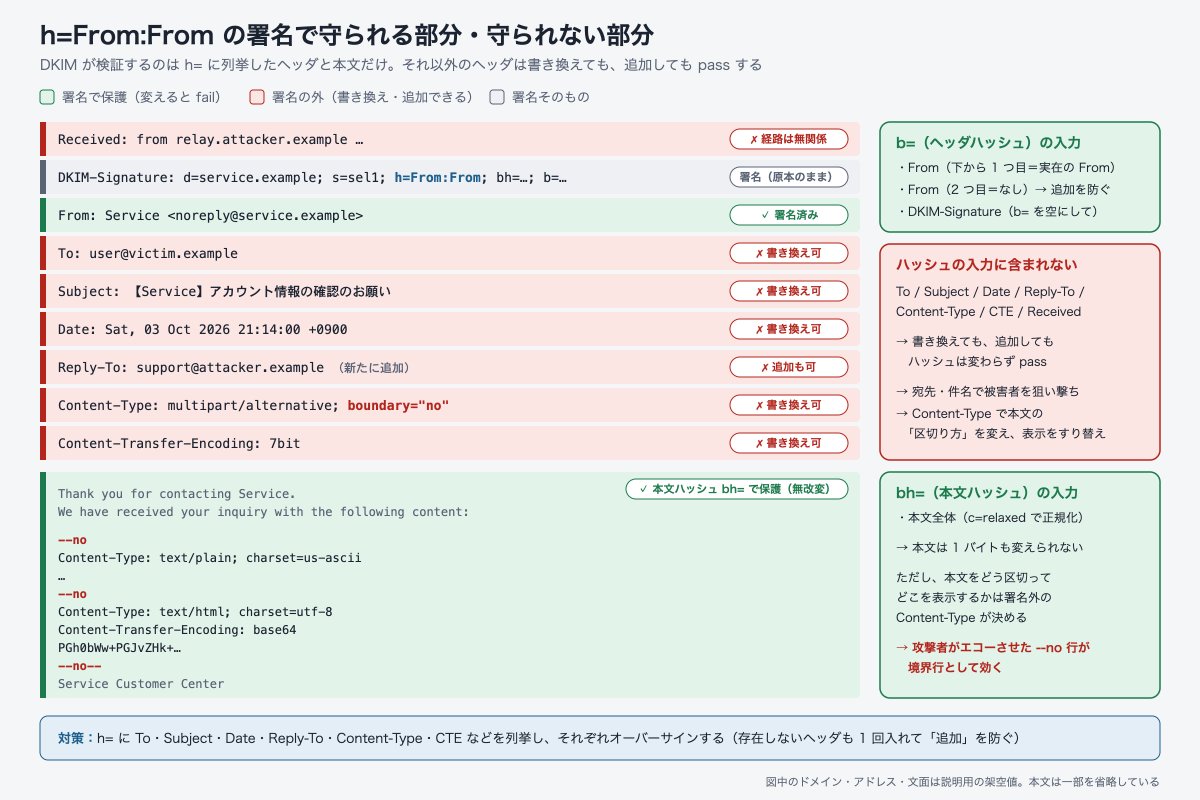The height and width of the screenshot is (800, 1200).
Task: Click the '署名（原本のまま）' badge
Action: coord(789,177)
